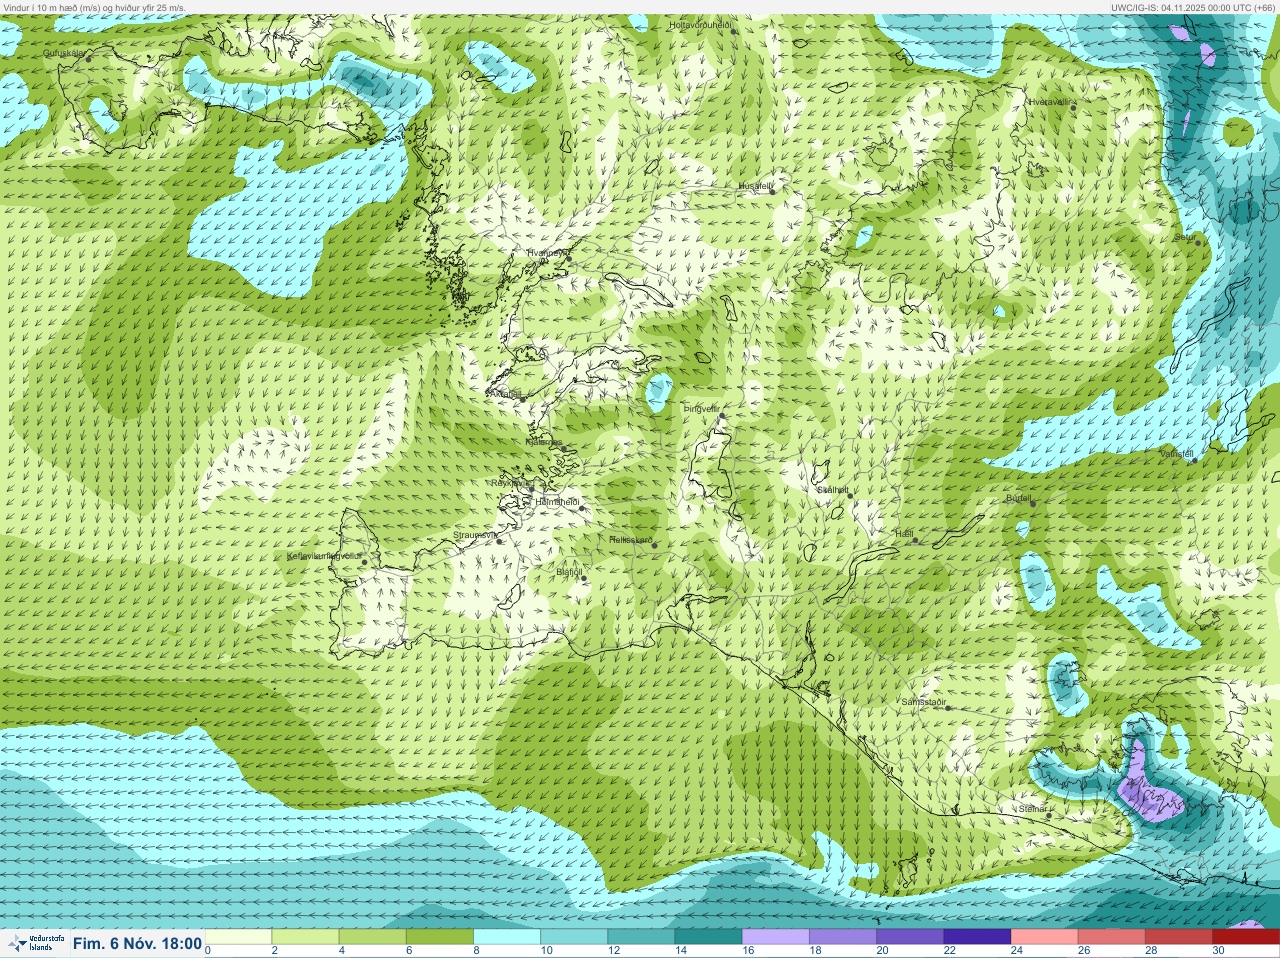1280x958 pixels.
Task: Select the Setur station label
Action: [1185, 237]
